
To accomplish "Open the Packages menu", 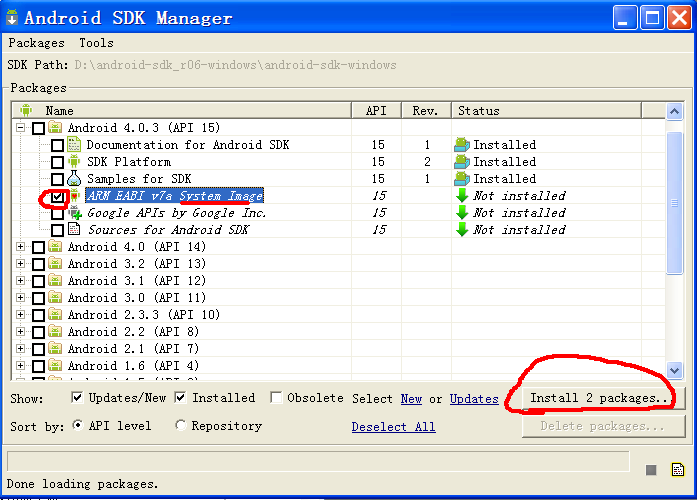I will (x=36, y=43).
